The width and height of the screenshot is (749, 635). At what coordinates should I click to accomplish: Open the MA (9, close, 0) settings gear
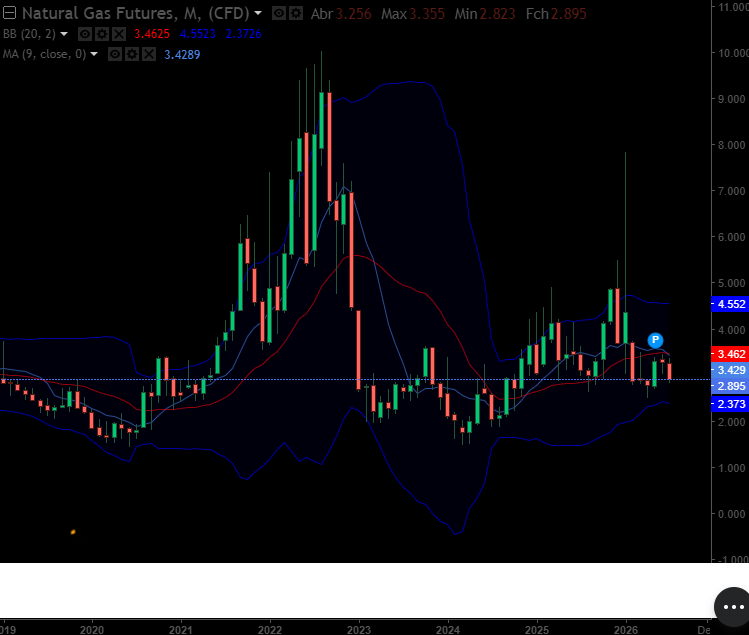[x=132, y=54]
